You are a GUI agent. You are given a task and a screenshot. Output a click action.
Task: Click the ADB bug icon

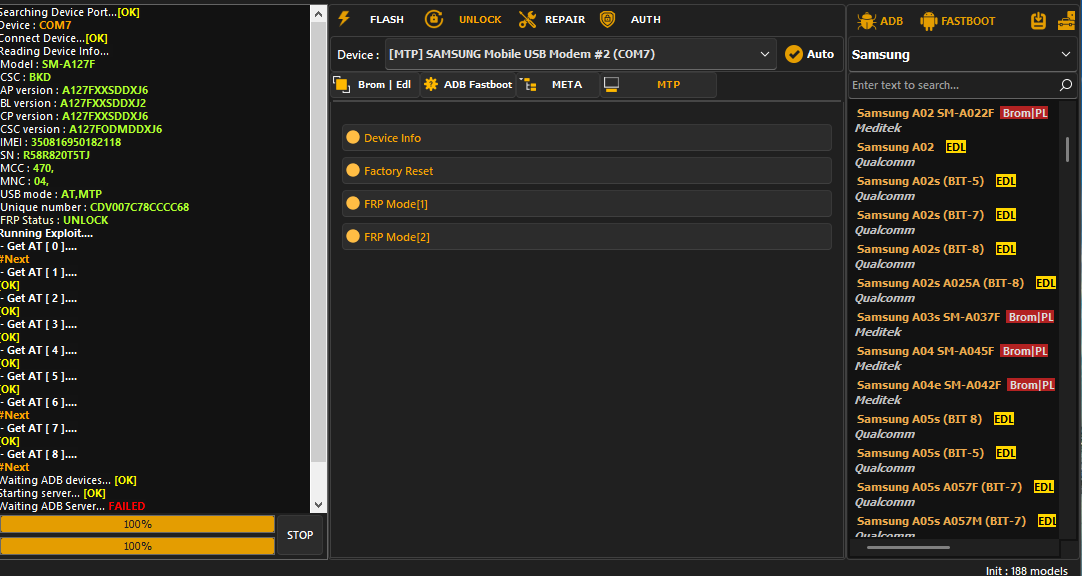(x=866, y=21)
